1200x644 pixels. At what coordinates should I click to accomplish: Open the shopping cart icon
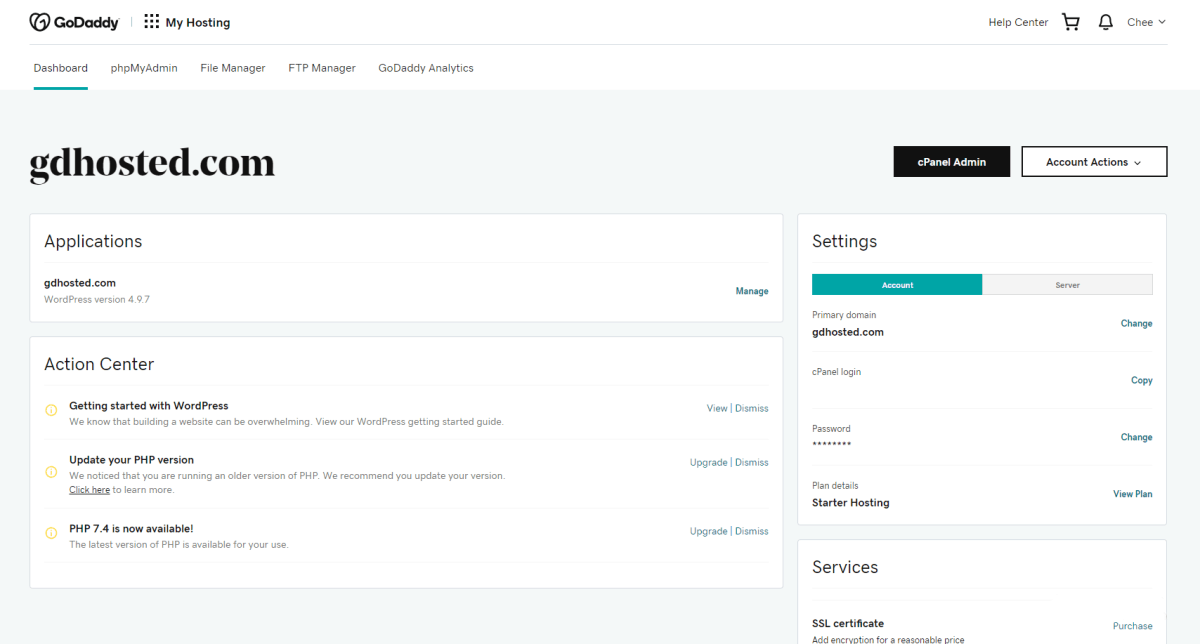pos(1071,22)
